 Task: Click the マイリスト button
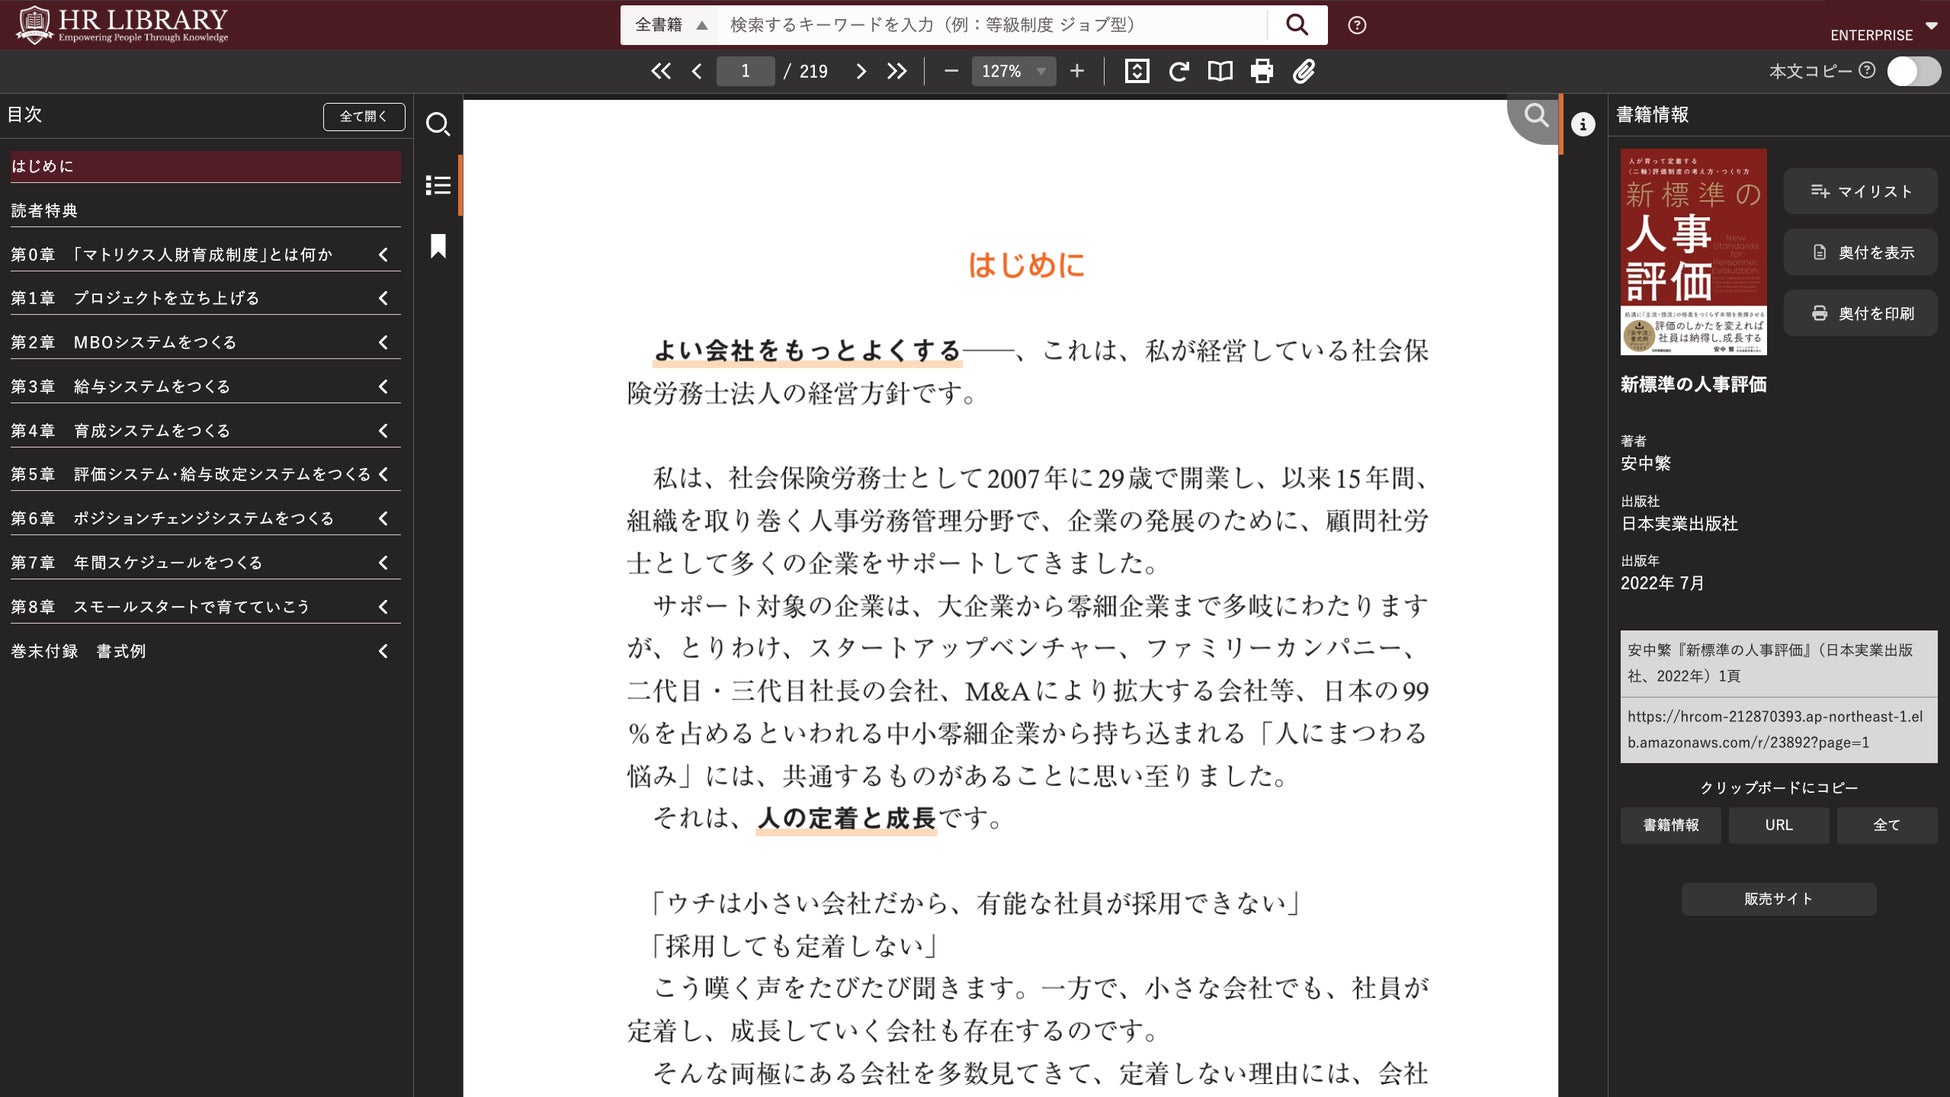click(1860, 191)
